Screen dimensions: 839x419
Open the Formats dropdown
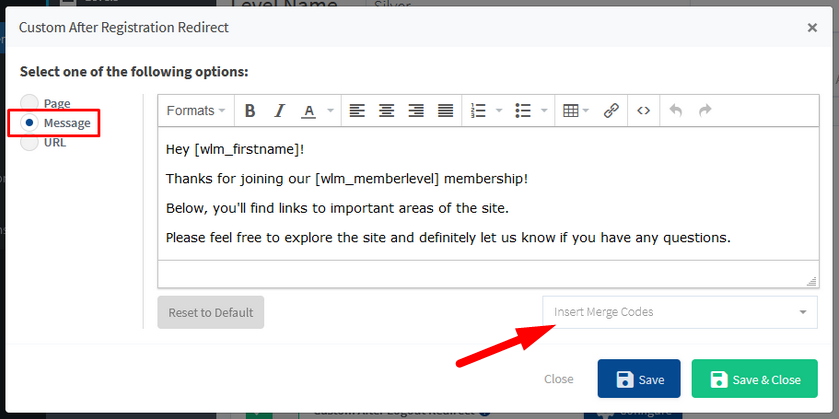tap(196, 111)
